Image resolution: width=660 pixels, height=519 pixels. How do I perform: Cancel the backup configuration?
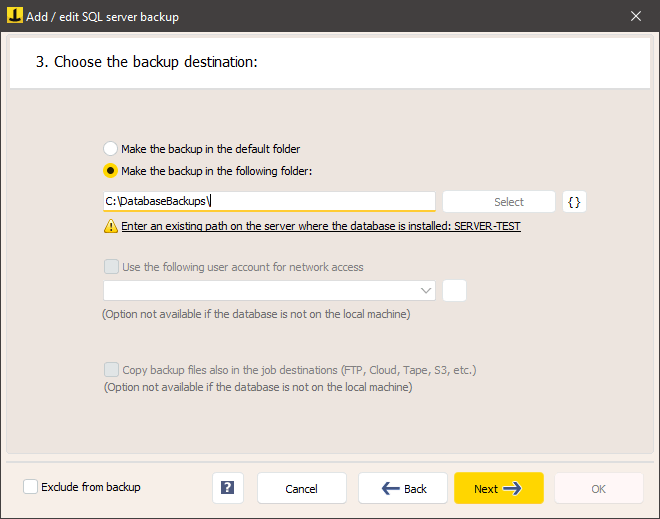point(302,488)
